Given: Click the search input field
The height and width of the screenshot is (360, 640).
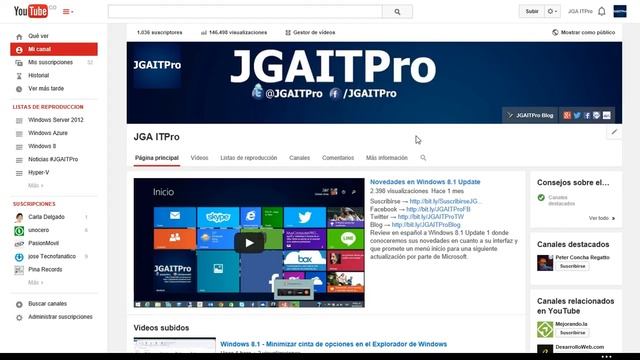Looking at the screenshot, I should pyautogui.click(x=245, y=12).
